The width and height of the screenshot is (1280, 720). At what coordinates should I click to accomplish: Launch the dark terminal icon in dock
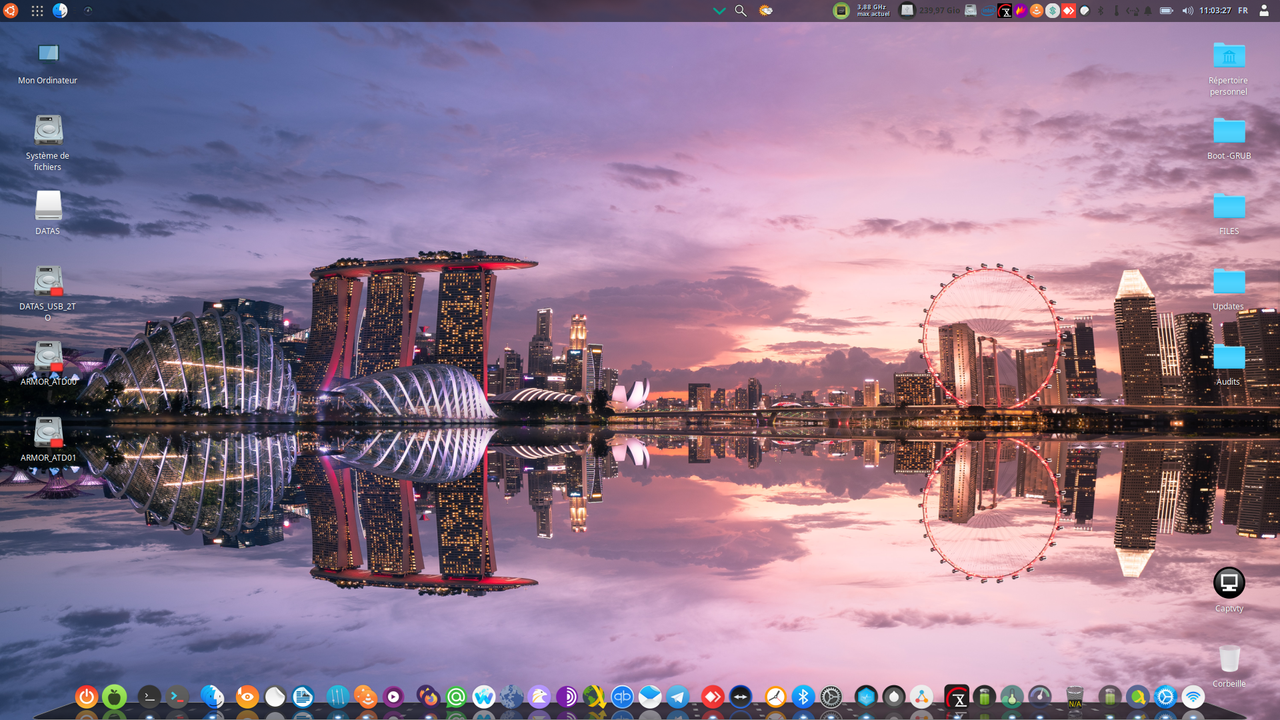tap(149, 697)
